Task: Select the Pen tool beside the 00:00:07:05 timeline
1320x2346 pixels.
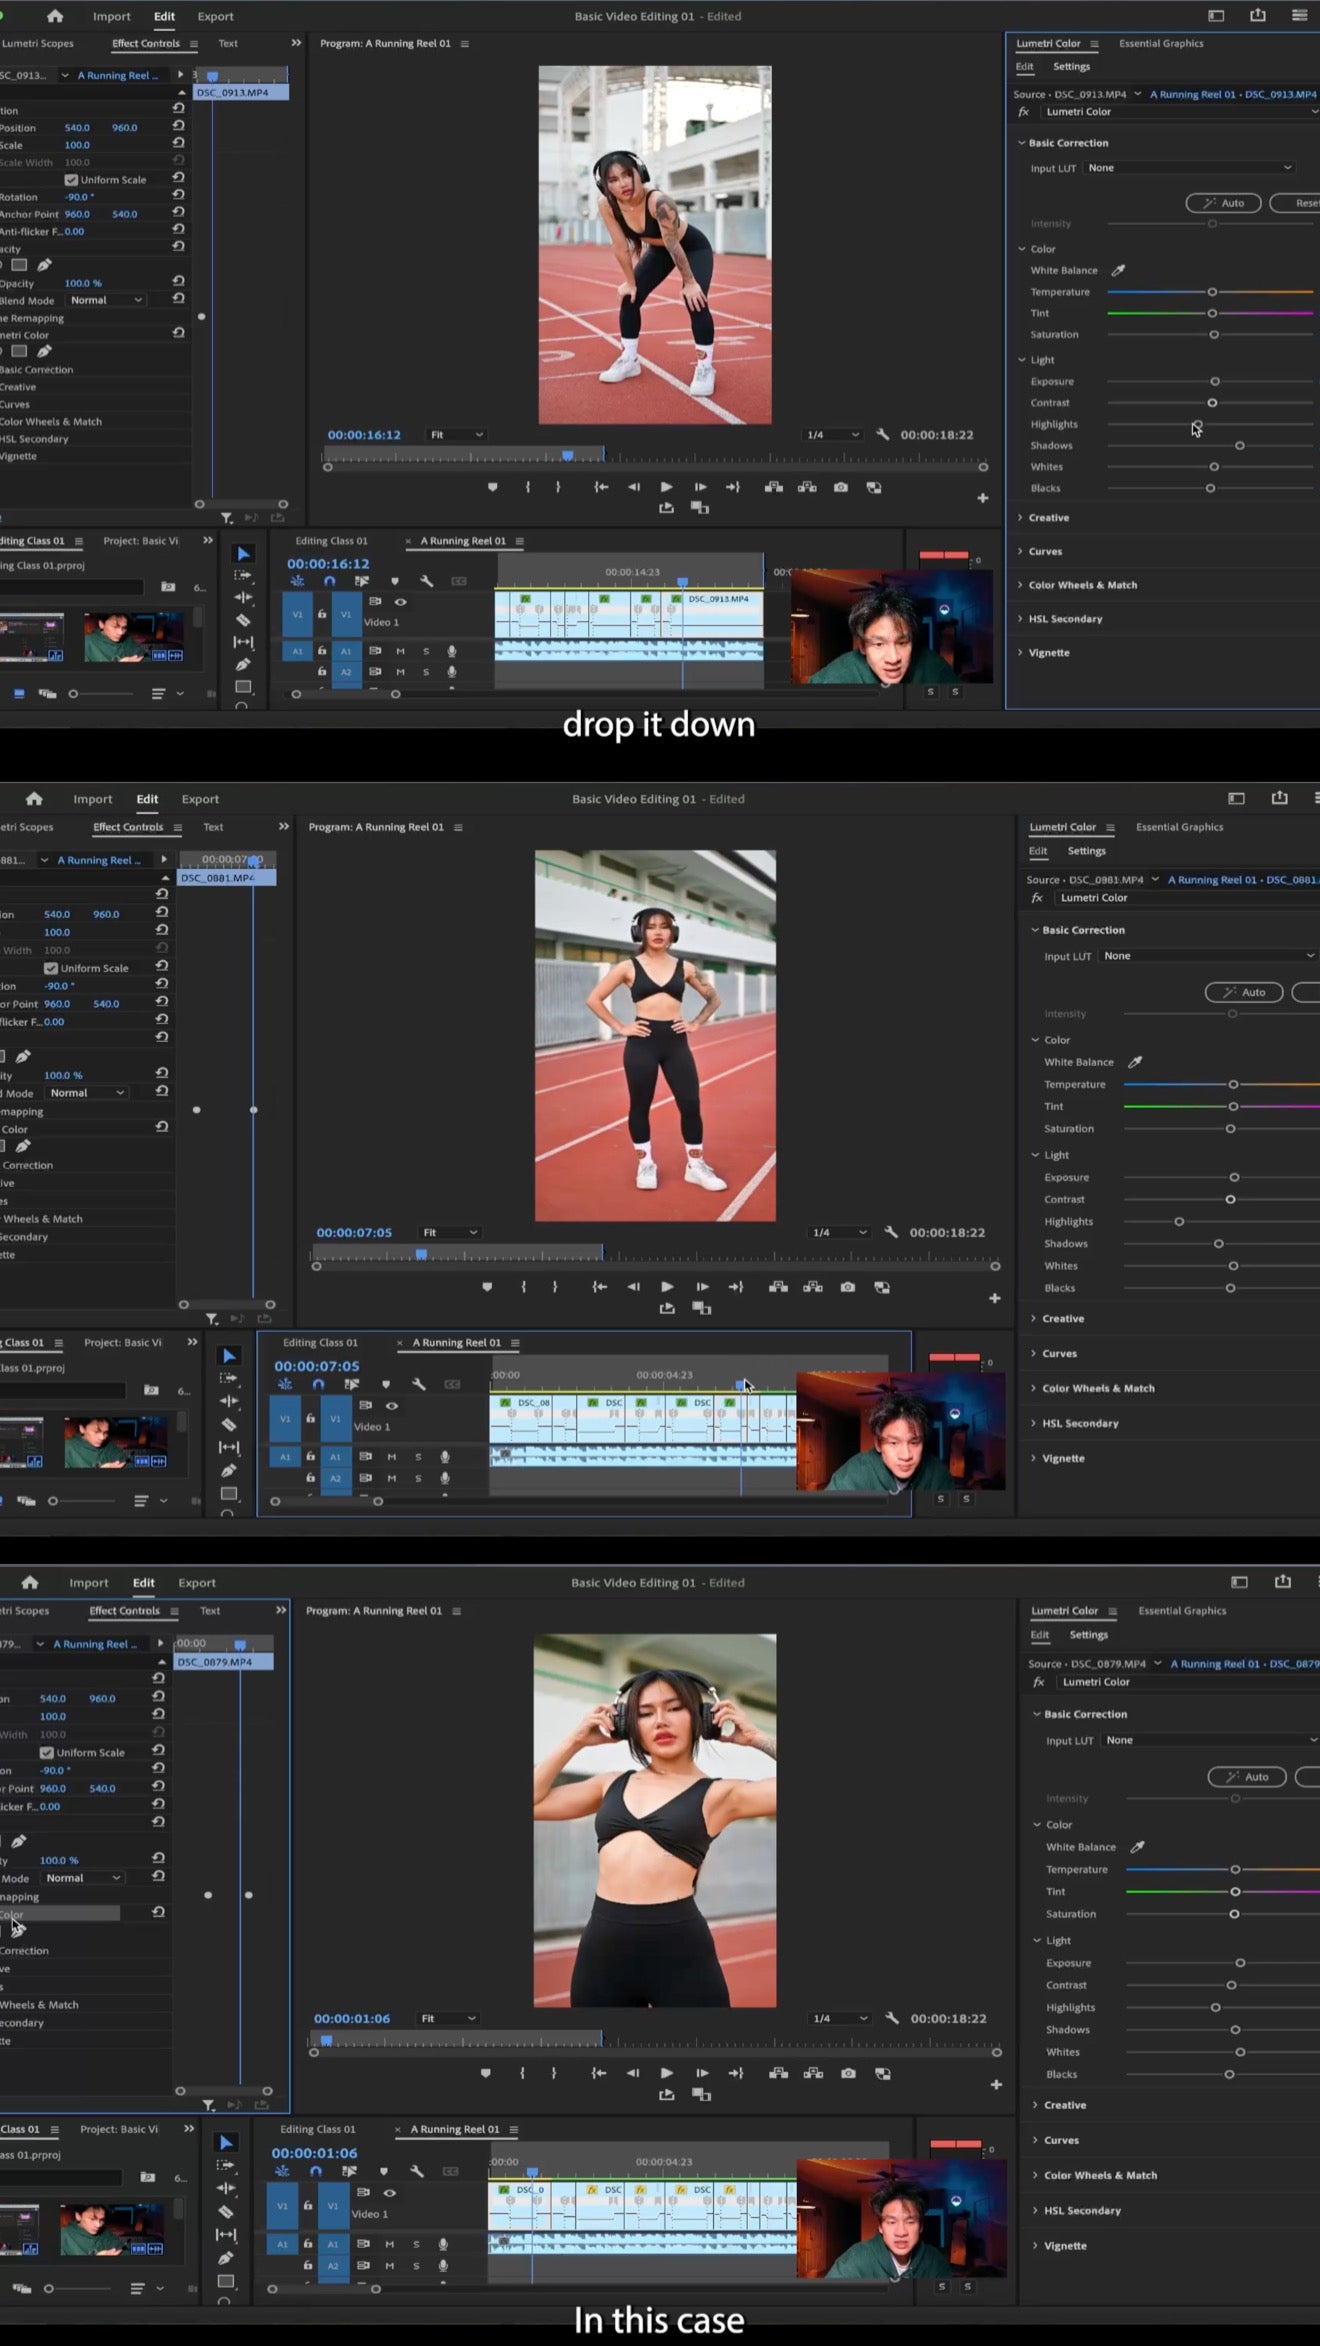Action: (x=229, y=1470)
